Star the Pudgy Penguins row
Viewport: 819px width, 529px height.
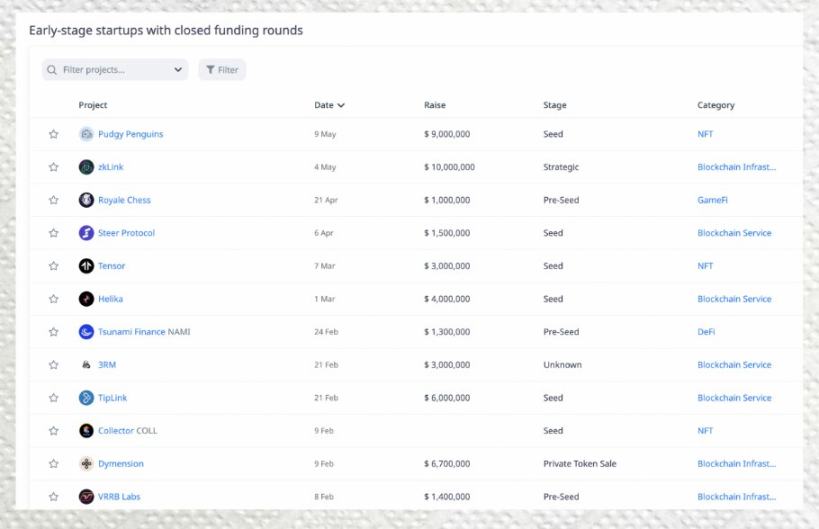[x=53, y=134]
